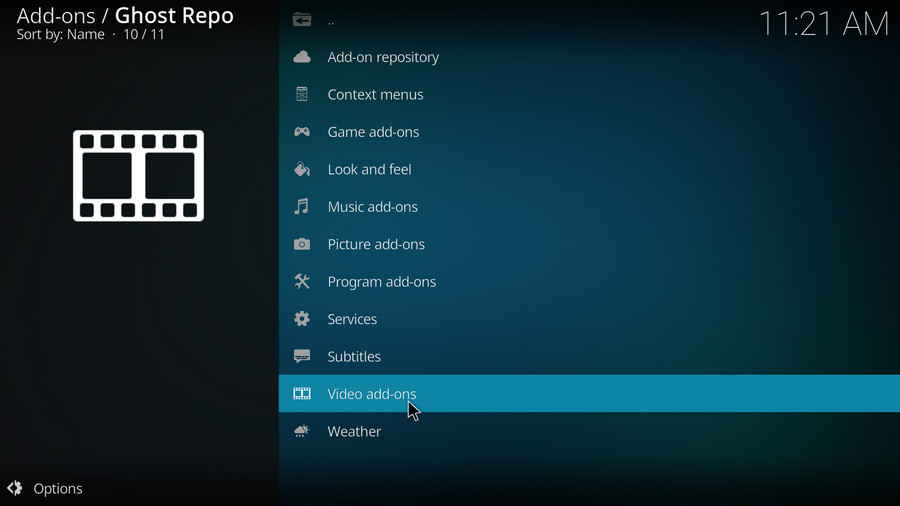
Task: Click the large film strip thumbnail
Action: (x=138, y=176)
